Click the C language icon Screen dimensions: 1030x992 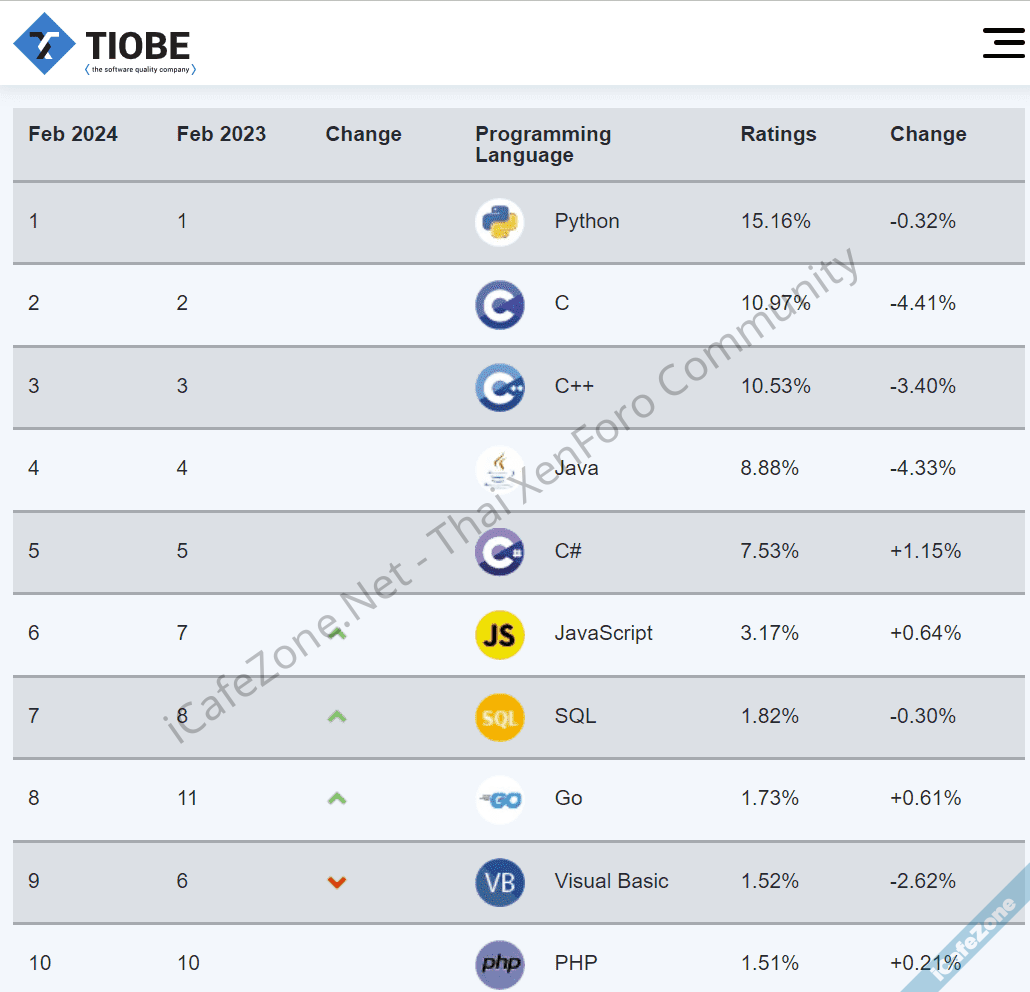pyautogui.click(x=499, y=304)
